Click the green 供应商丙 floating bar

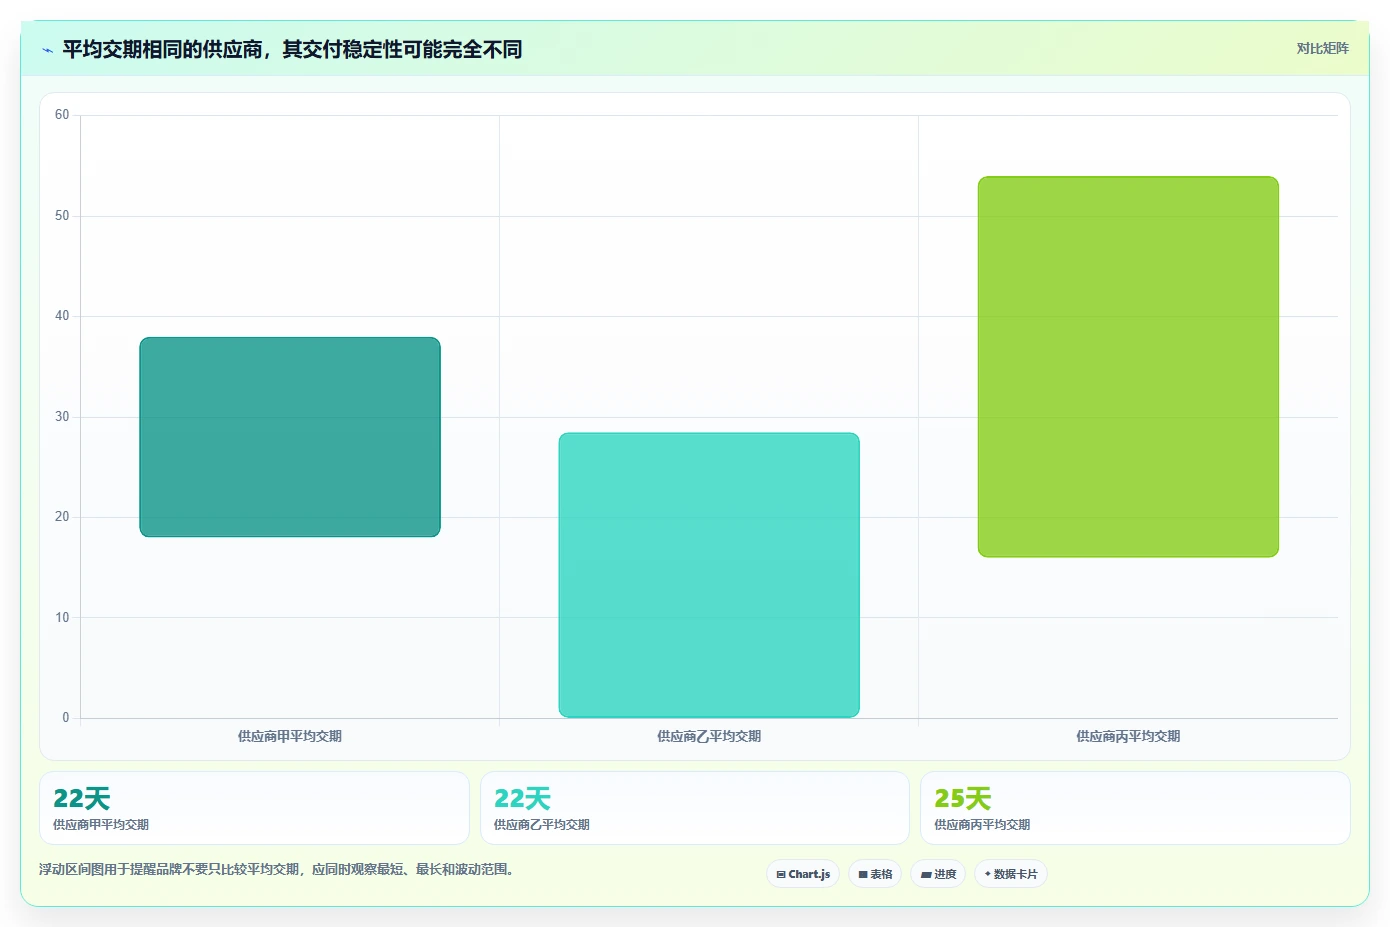(1128, 367)
